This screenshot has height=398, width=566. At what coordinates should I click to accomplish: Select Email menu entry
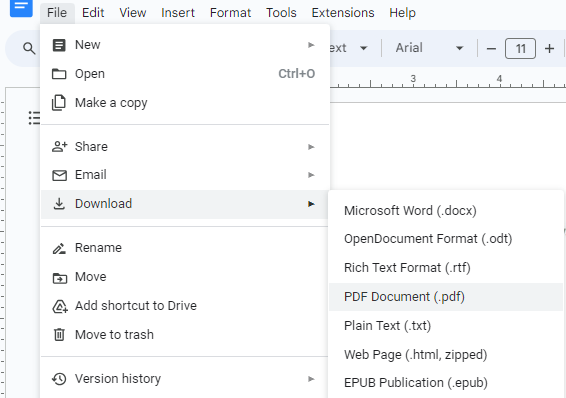coord(185,175)
